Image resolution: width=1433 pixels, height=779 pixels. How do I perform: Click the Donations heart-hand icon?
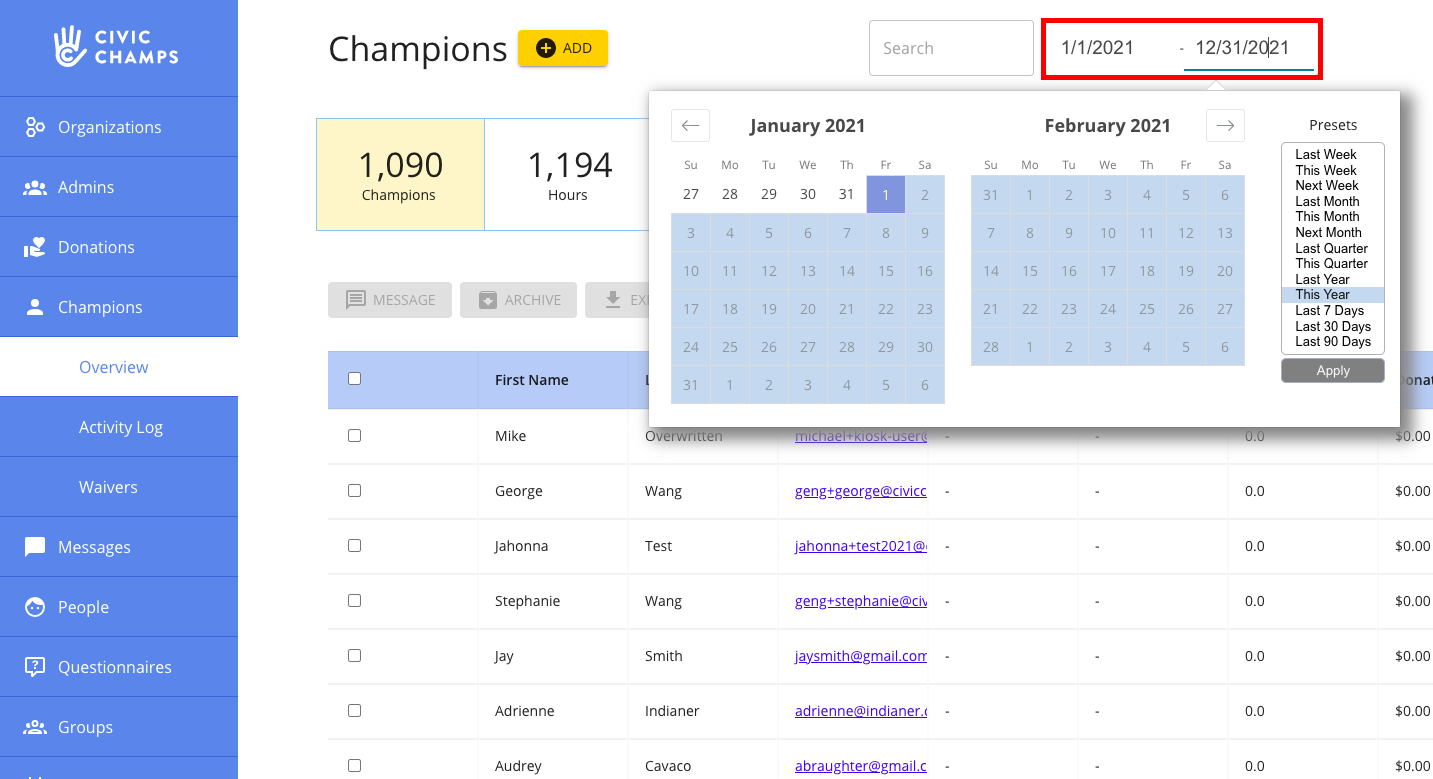point(35,247)
